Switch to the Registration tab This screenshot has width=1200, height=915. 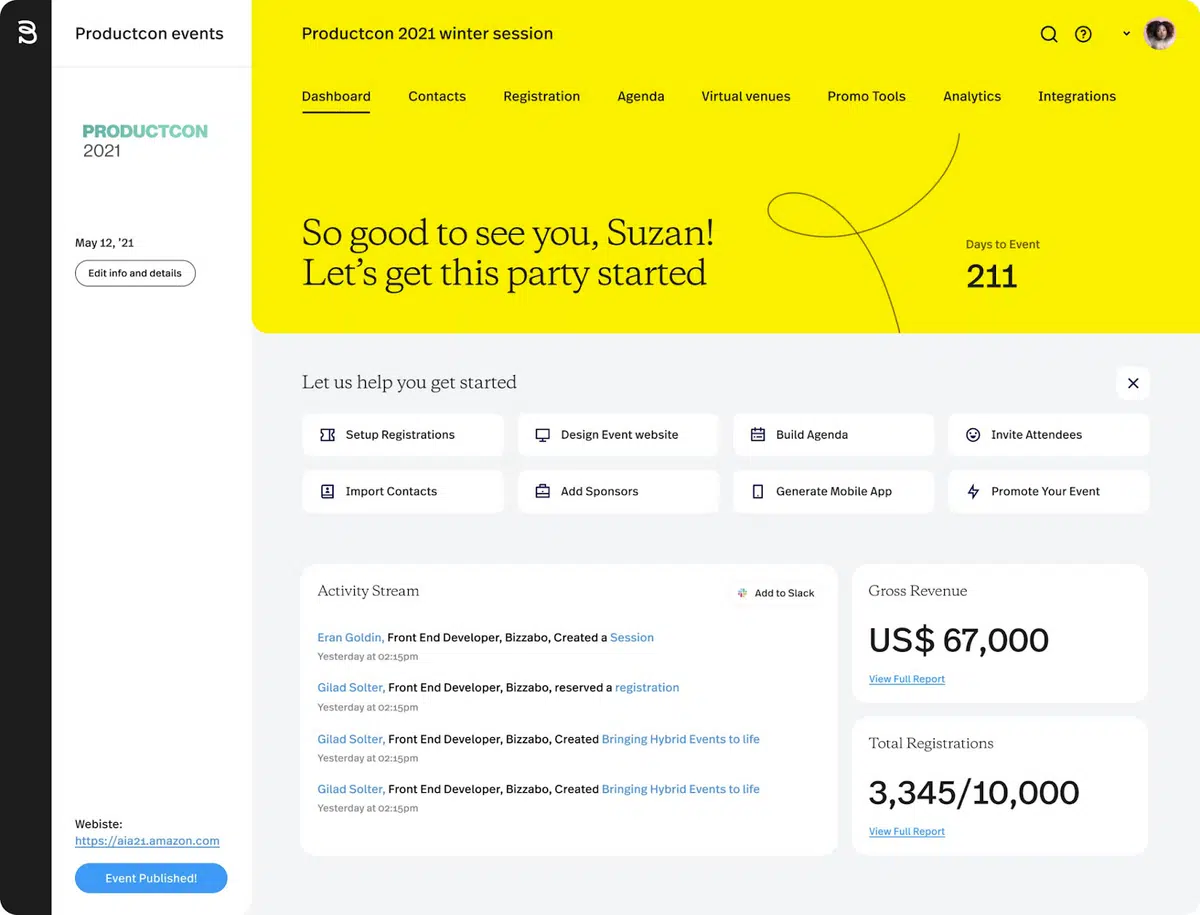coord(541,97)
